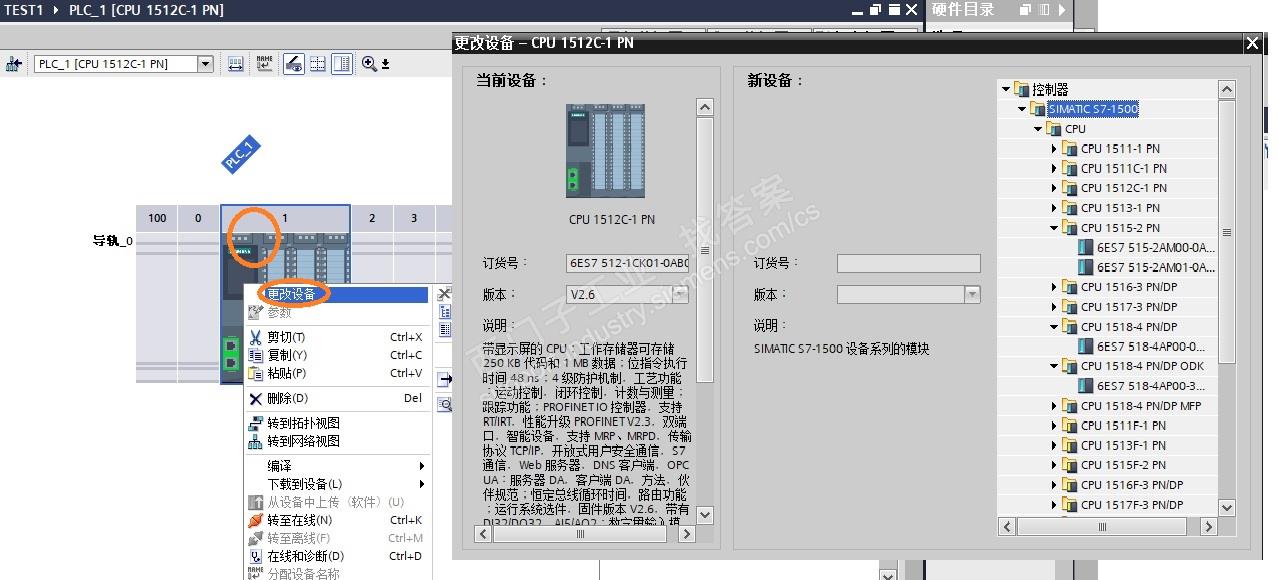Collapse the 控制器 tree node
Screen dimensions: 1278x580
click(1005, 89)
